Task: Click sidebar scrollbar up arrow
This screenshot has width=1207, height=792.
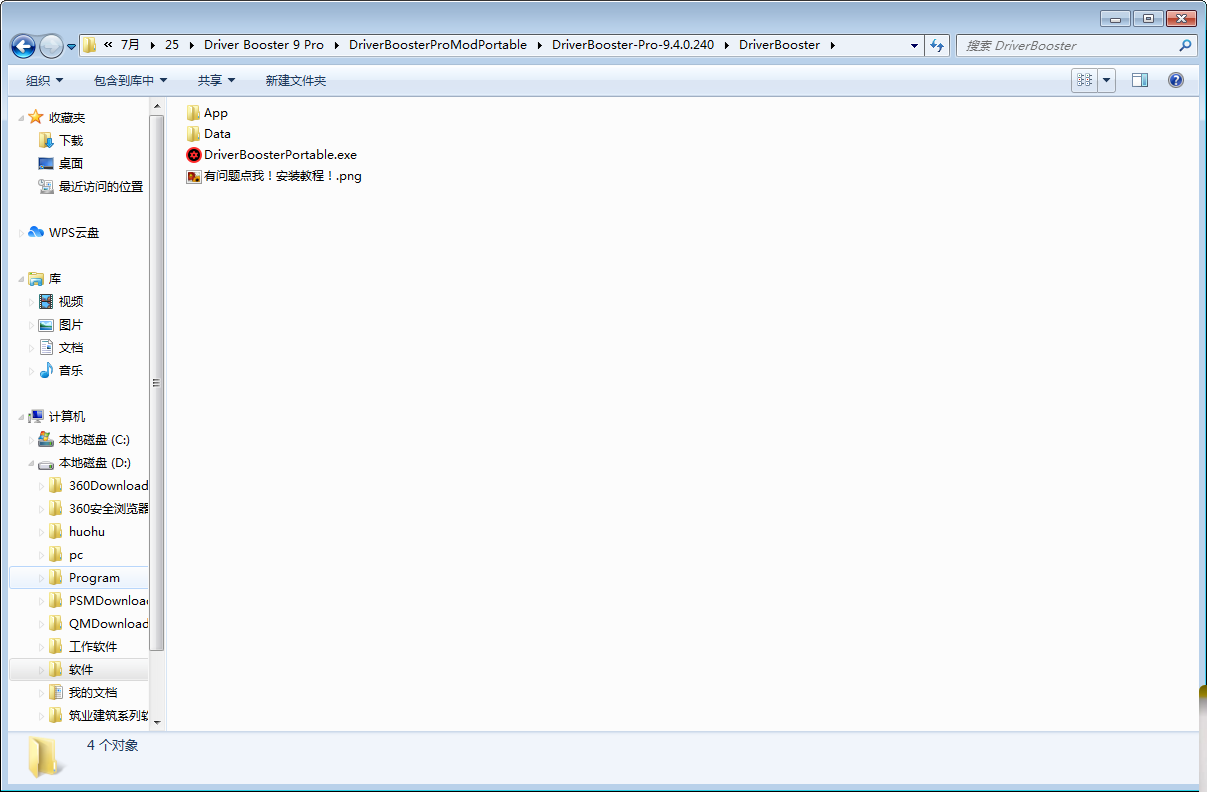Action: click(x=157, y=105)
